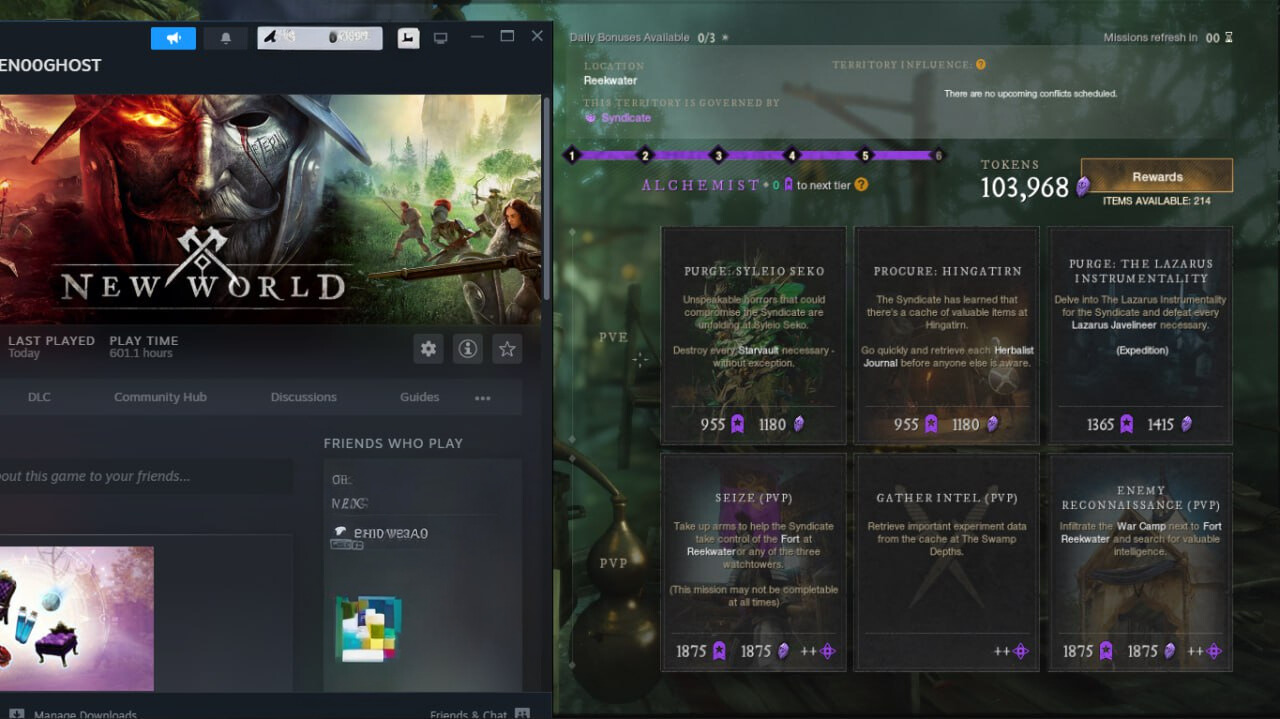Image resolution: width=1280 pixels, height=719 pixels.
Task: Expand the three-dots more links menu
Action: (x=483, y=398)
